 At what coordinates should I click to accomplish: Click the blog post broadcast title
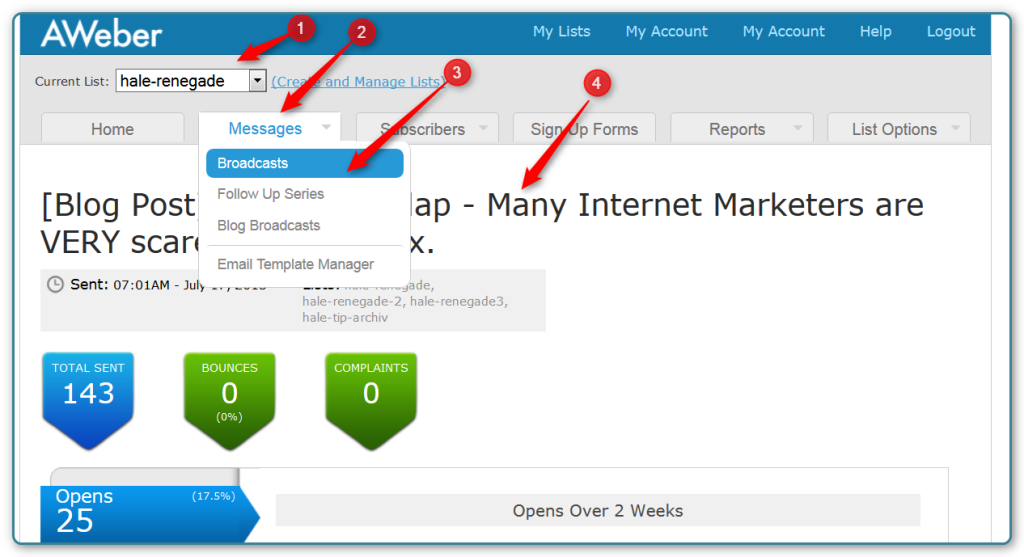click(482, 223)
